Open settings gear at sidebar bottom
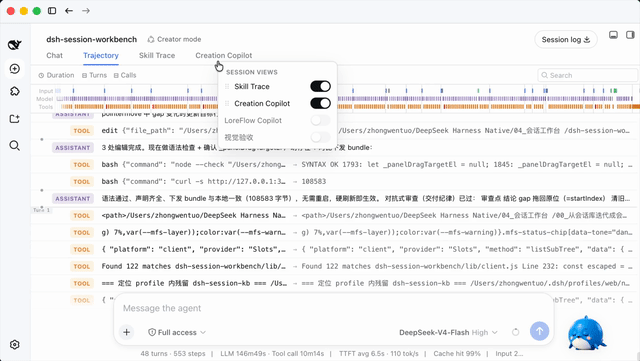The width and height of the screenshot is (640, 361). click(15, 345)
